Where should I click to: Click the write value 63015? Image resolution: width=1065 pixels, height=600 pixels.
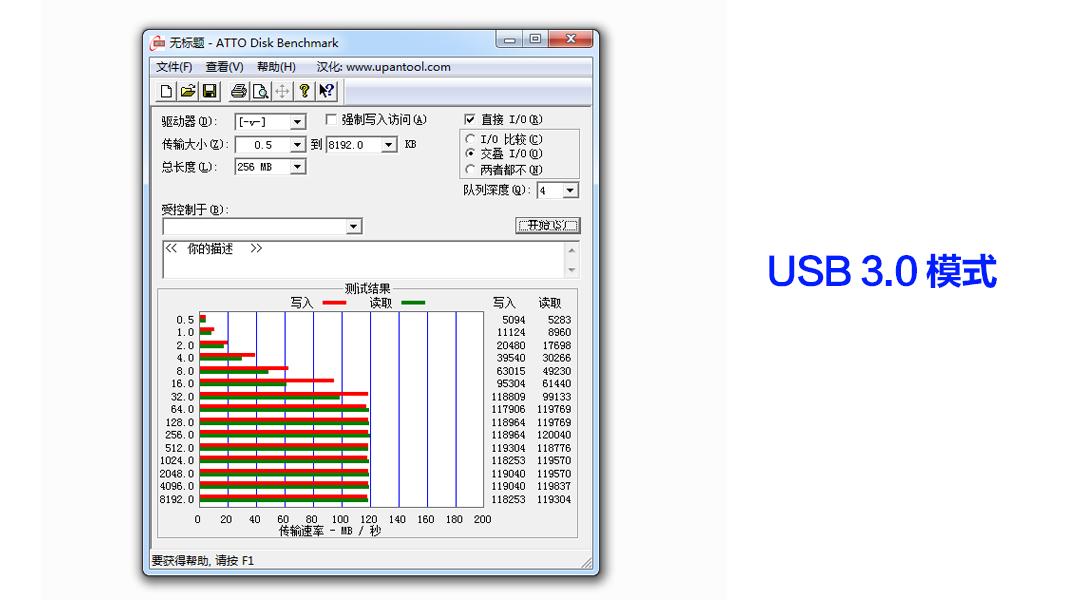tap(511, 371)
